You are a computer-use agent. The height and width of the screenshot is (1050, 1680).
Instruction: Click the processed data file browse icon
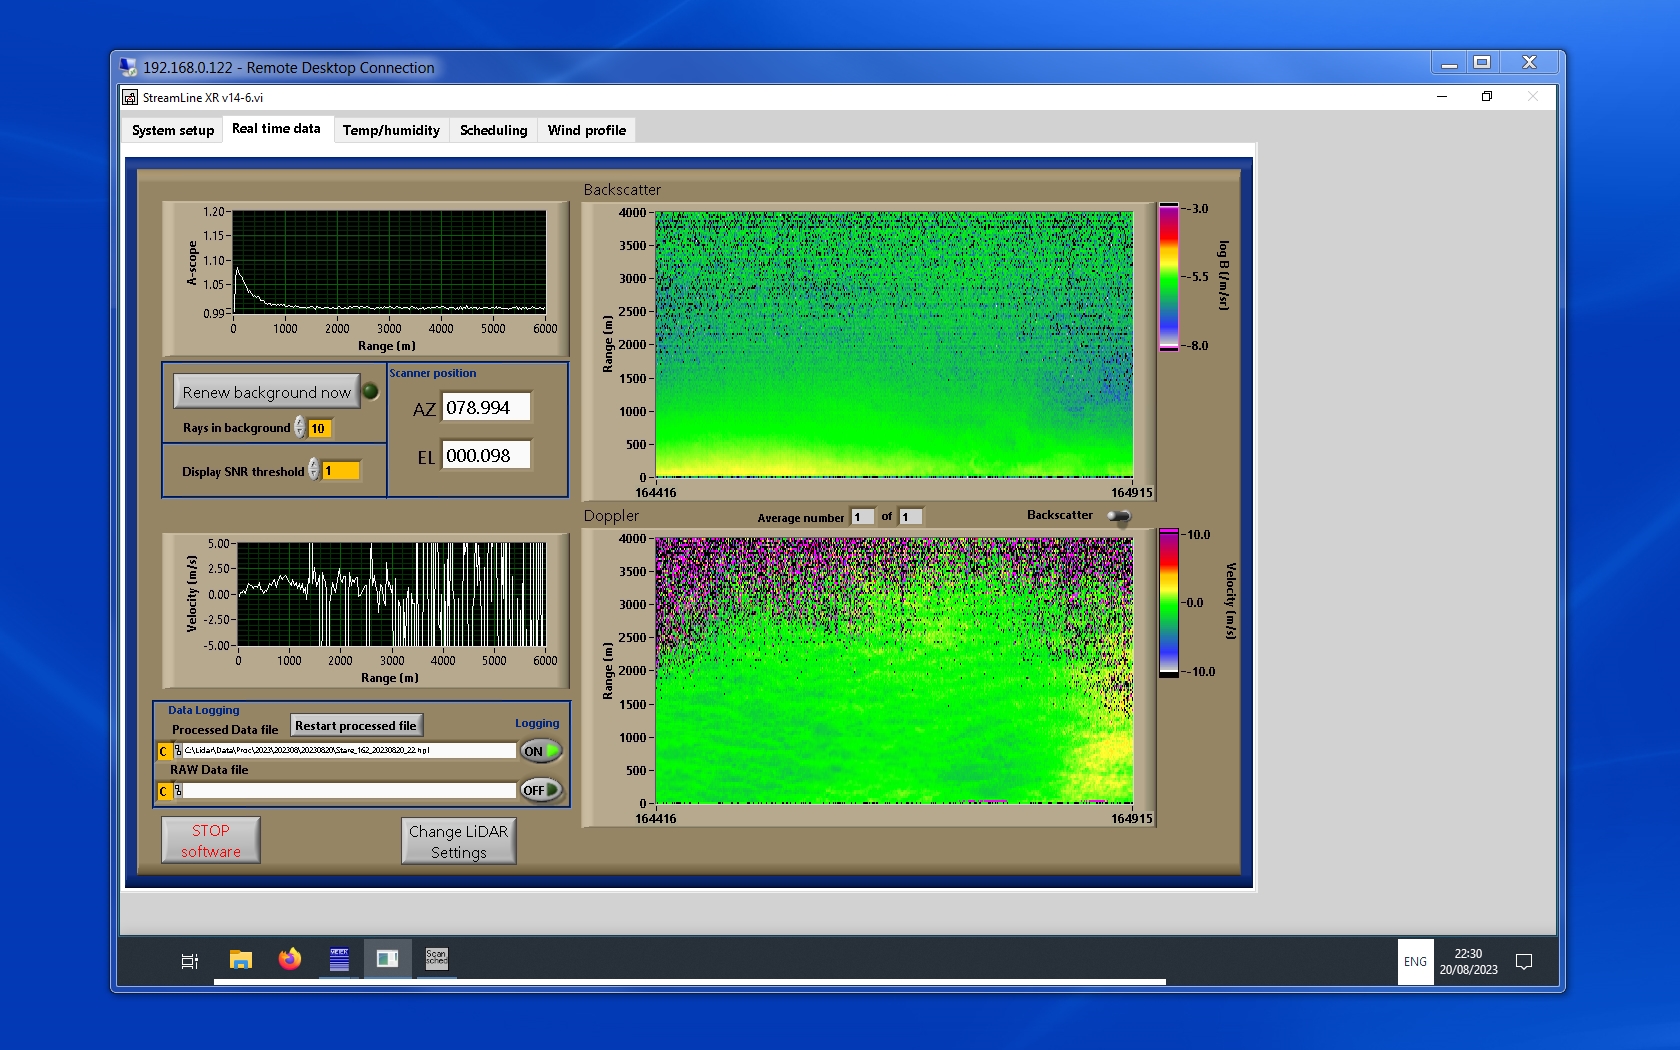[178, 751]
